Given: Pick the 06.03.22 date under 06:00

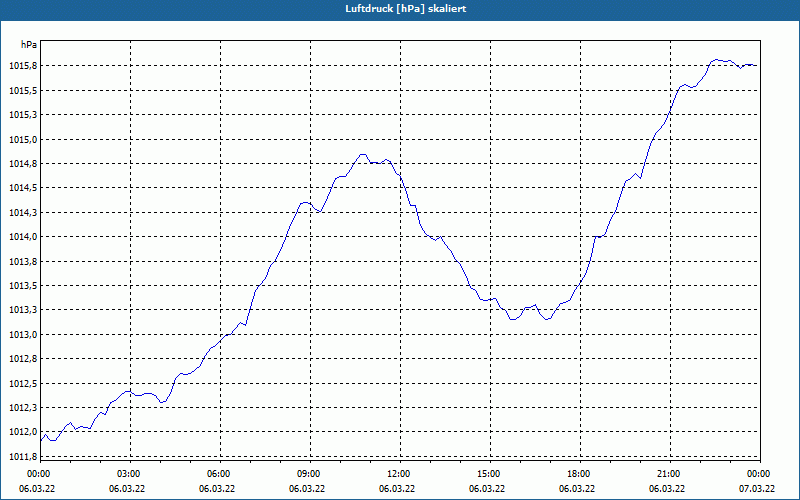Looking at the screenshot, I should [x=217, y=489].
